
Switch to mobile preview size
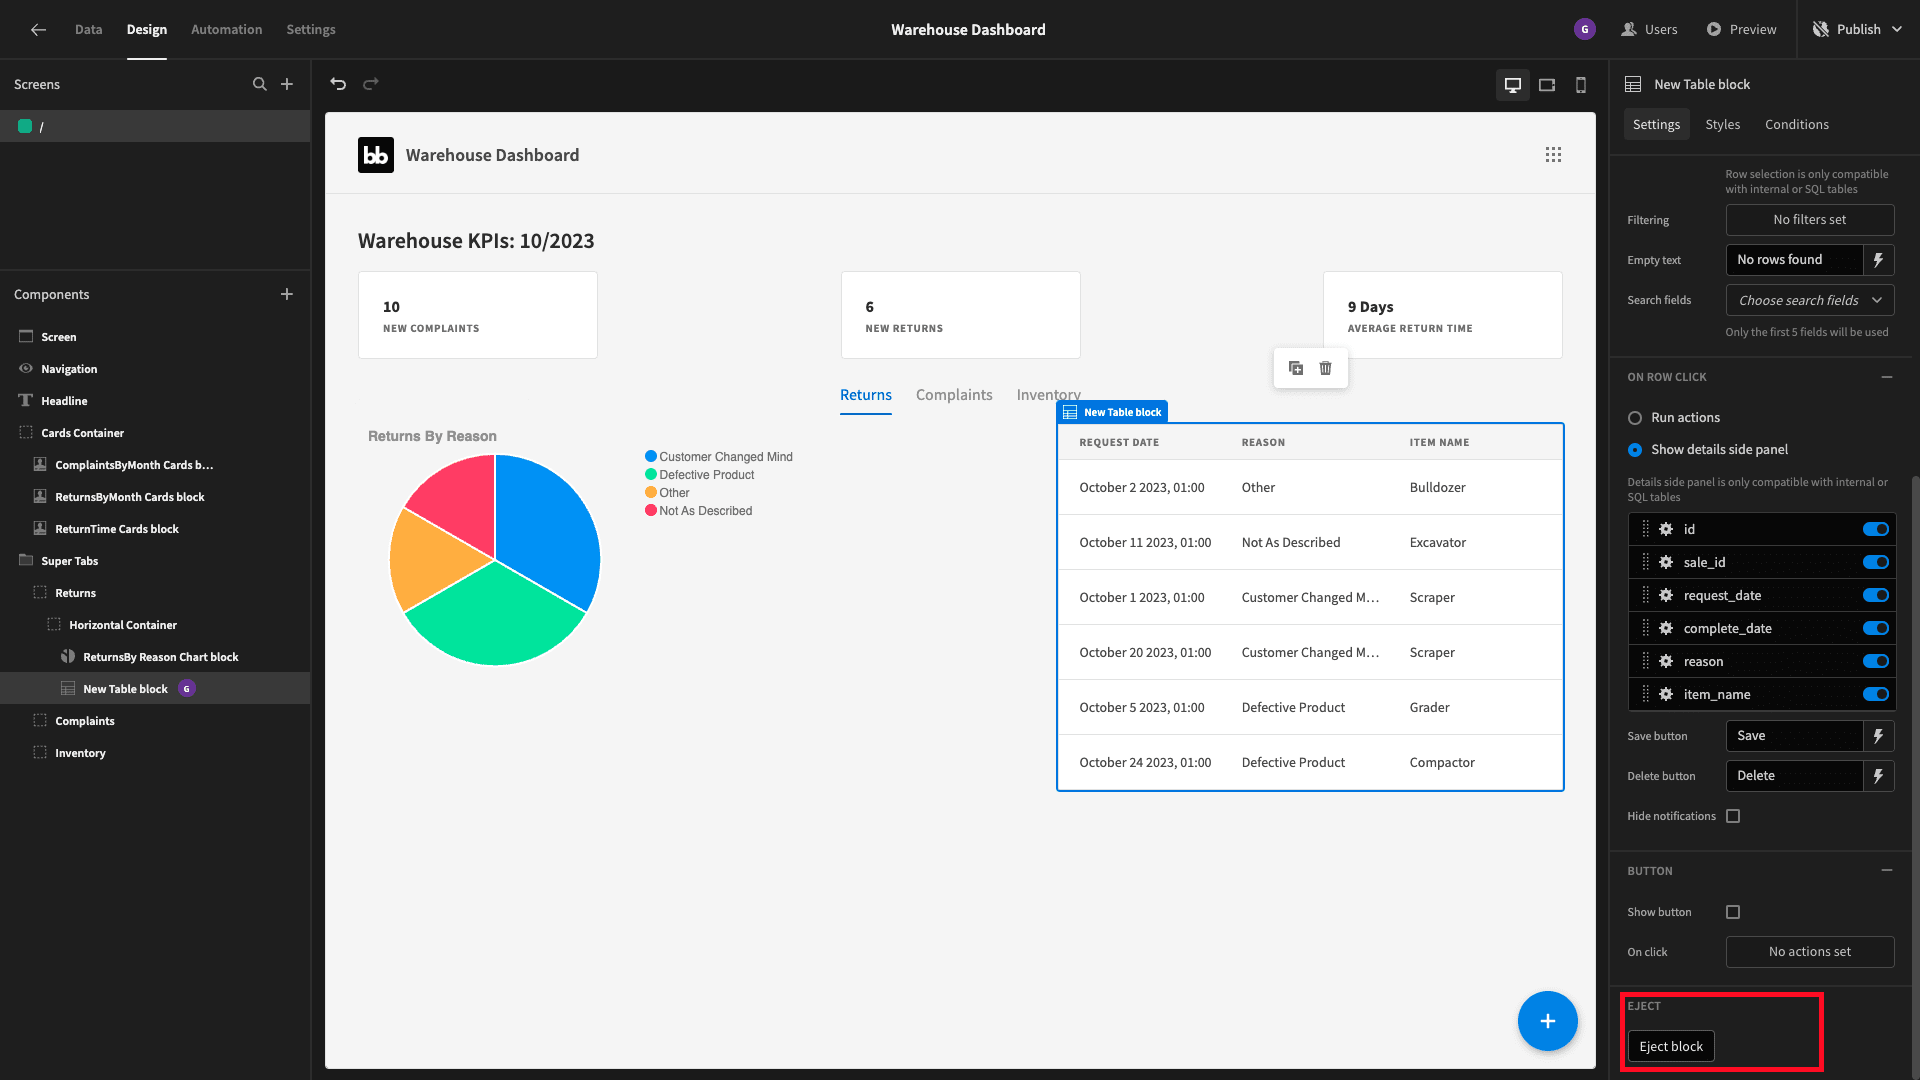1581,85
